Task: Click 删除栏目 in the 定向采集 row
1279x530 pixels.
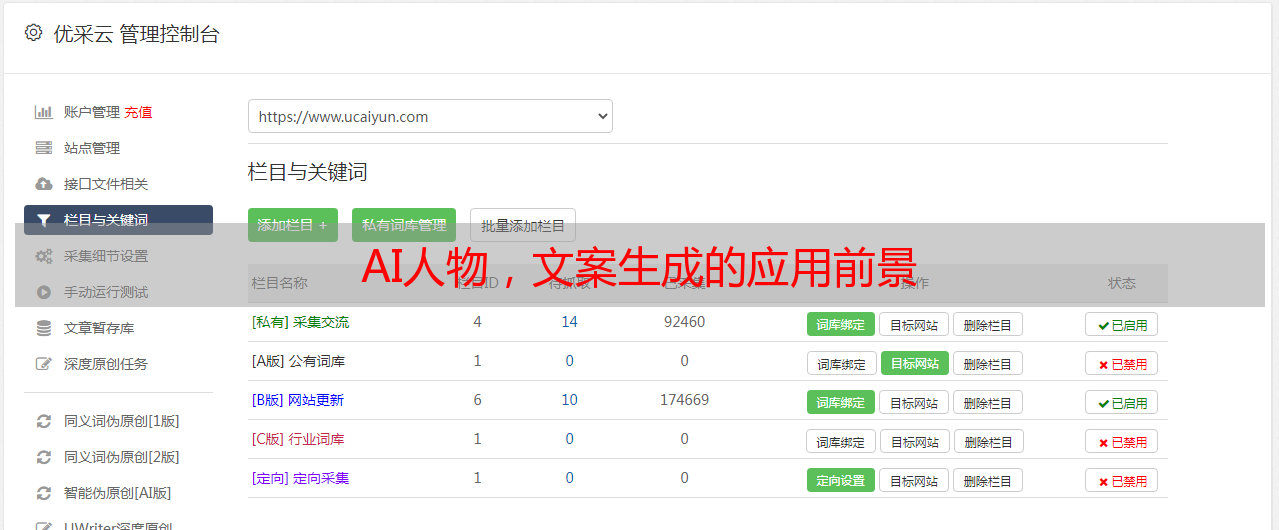Action: (987, 480)
